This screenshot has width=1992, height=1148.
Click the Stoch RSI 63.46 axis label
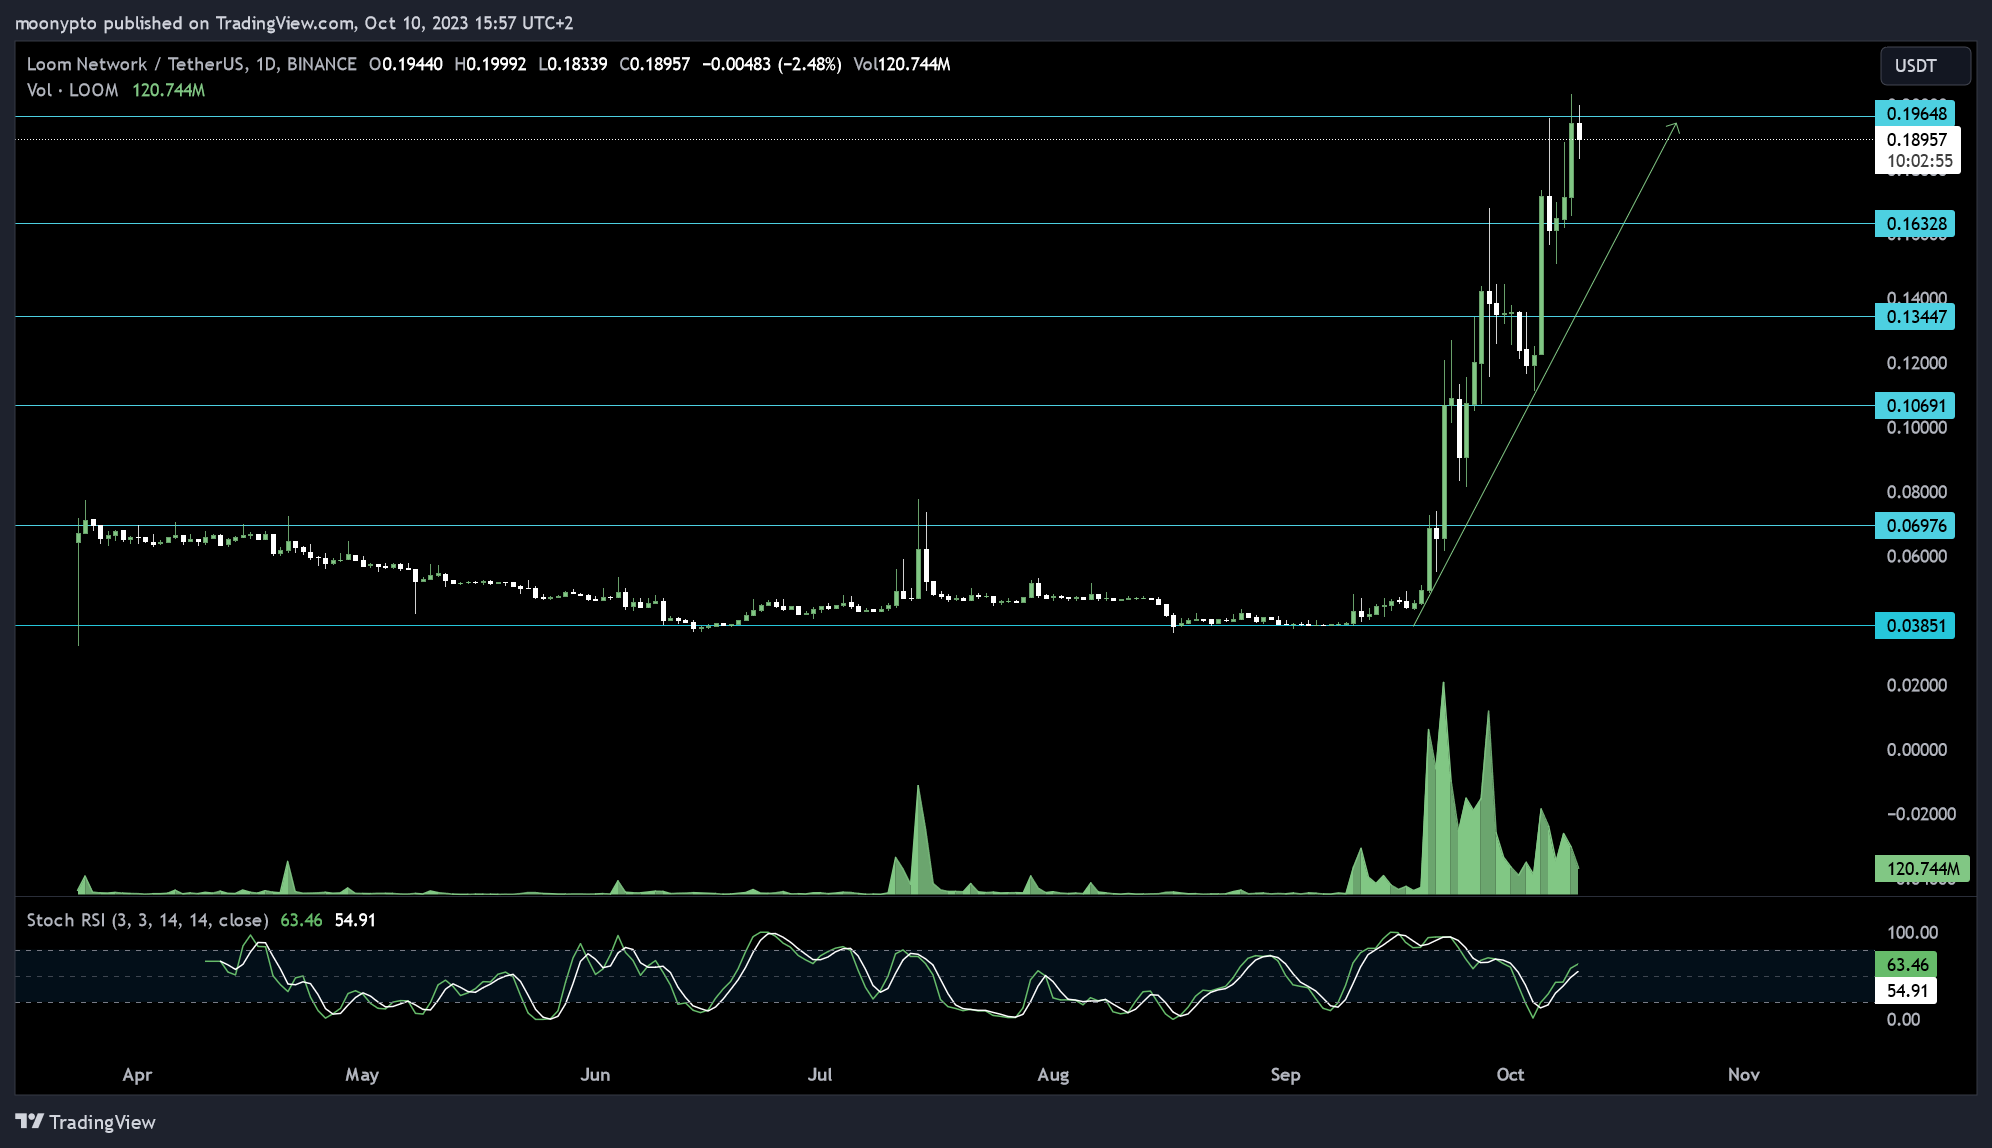(x=1906, y=964)
